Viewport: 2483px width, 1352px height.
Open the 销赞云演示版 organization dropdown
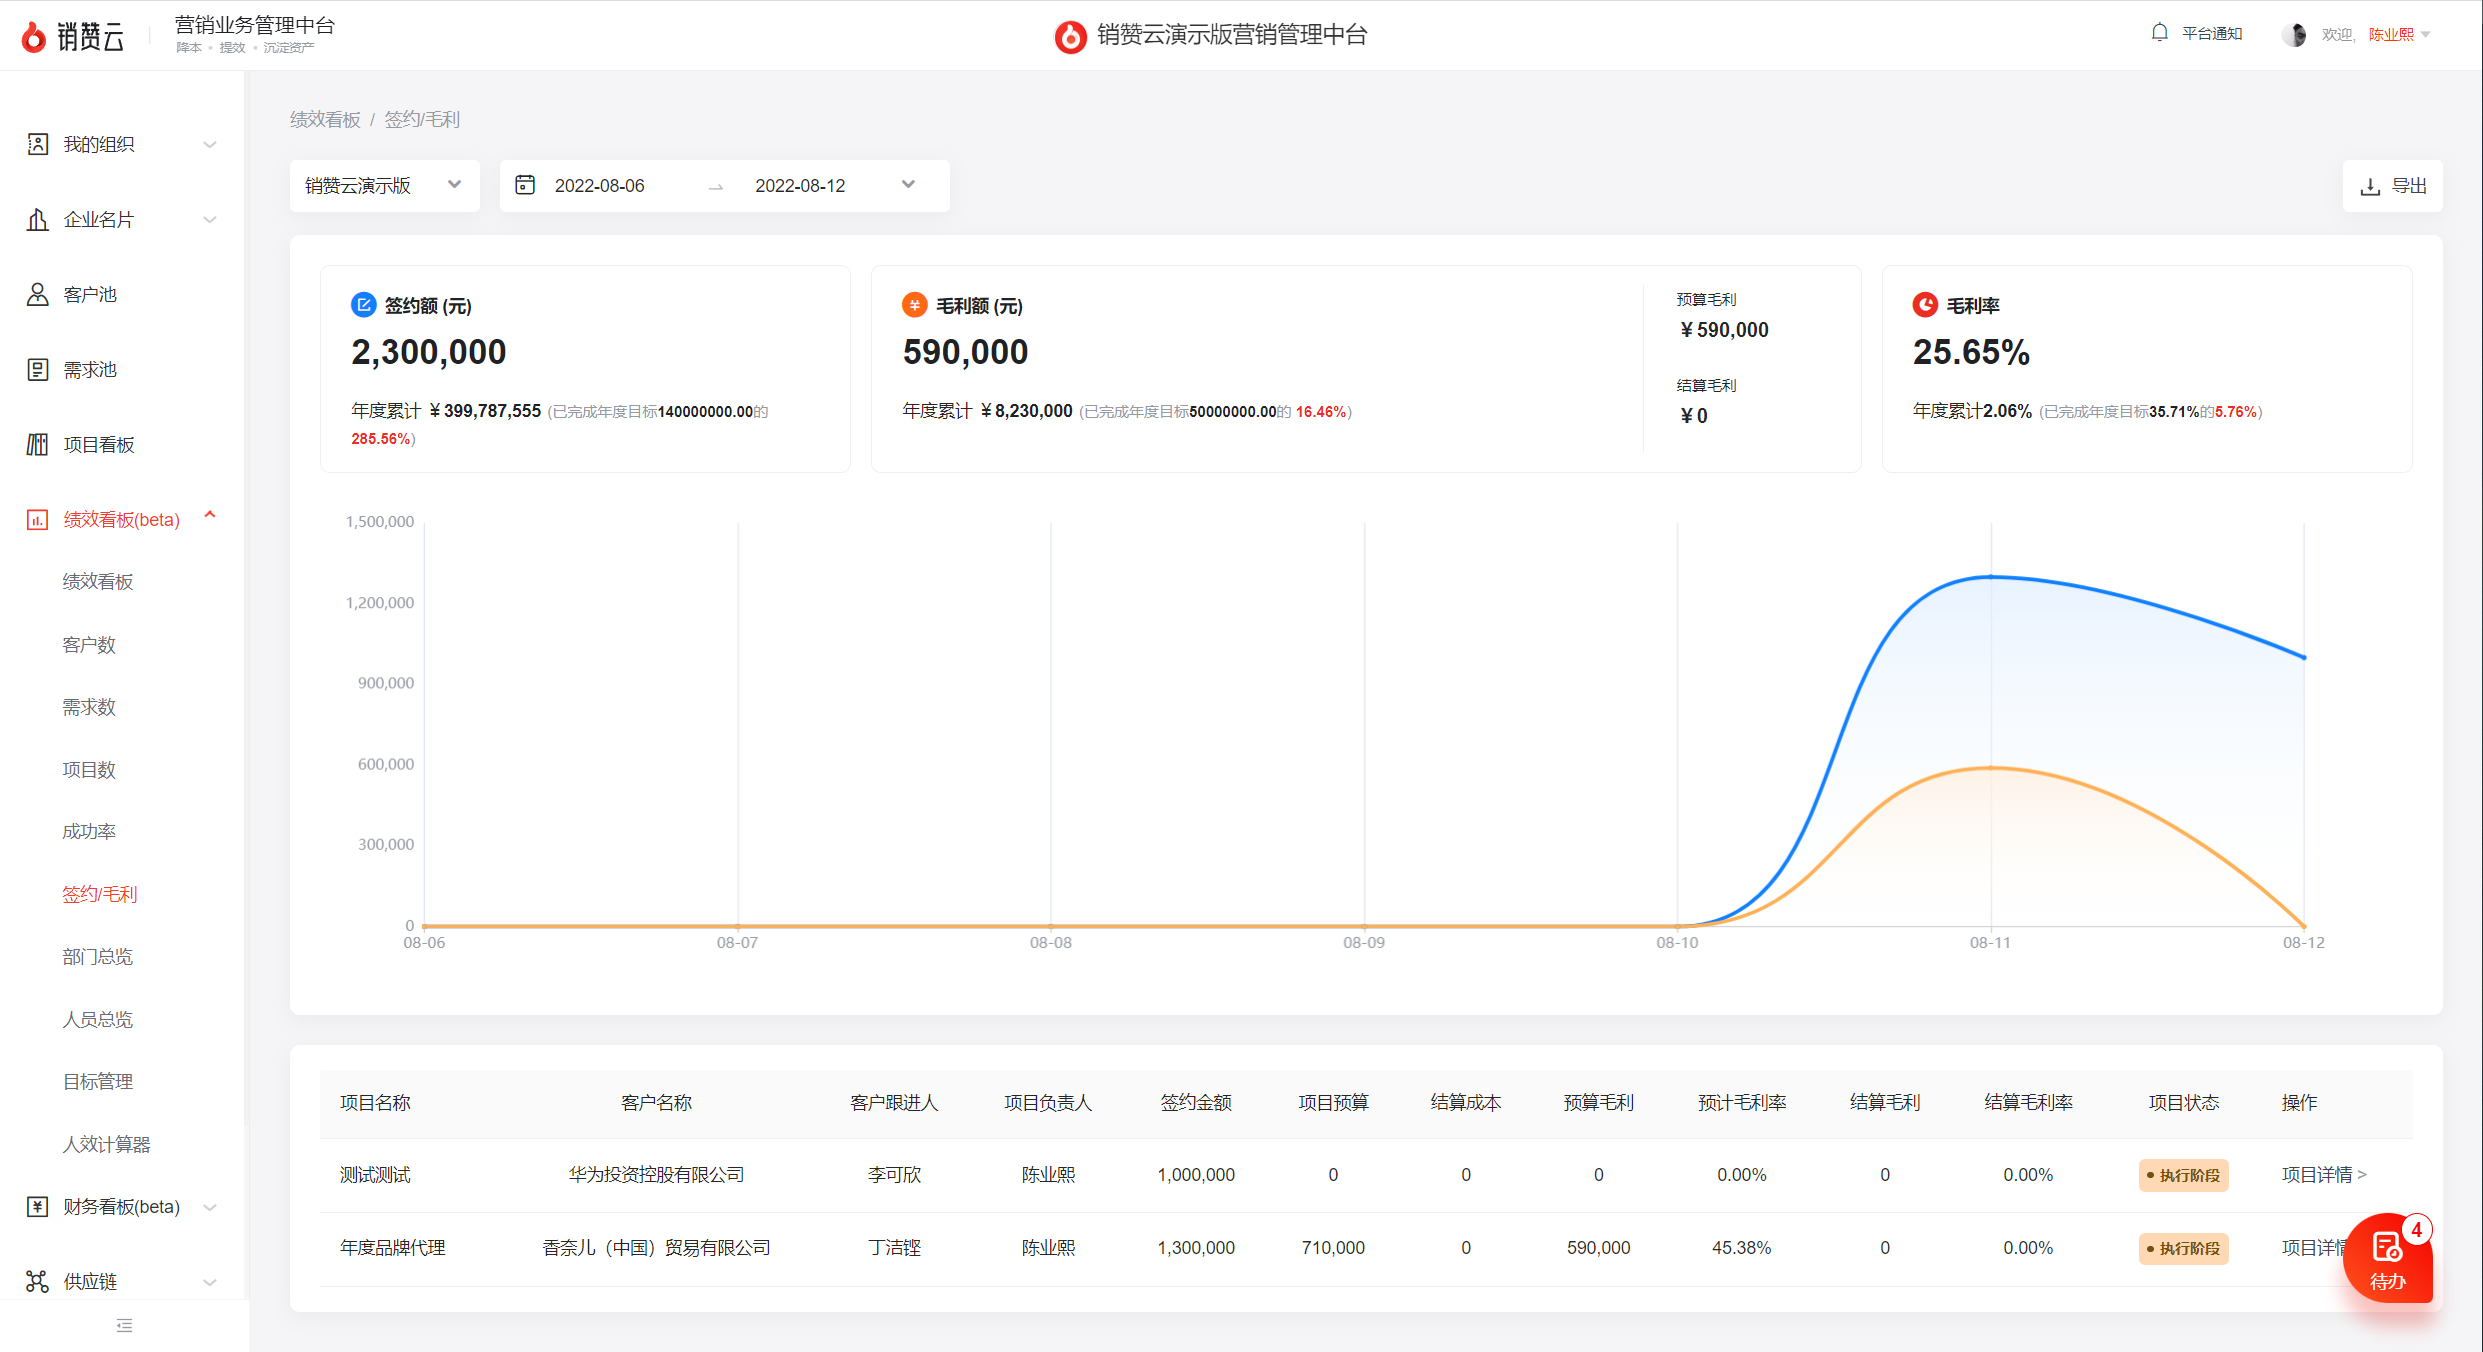pyautogui.click(x=385, y=185)
